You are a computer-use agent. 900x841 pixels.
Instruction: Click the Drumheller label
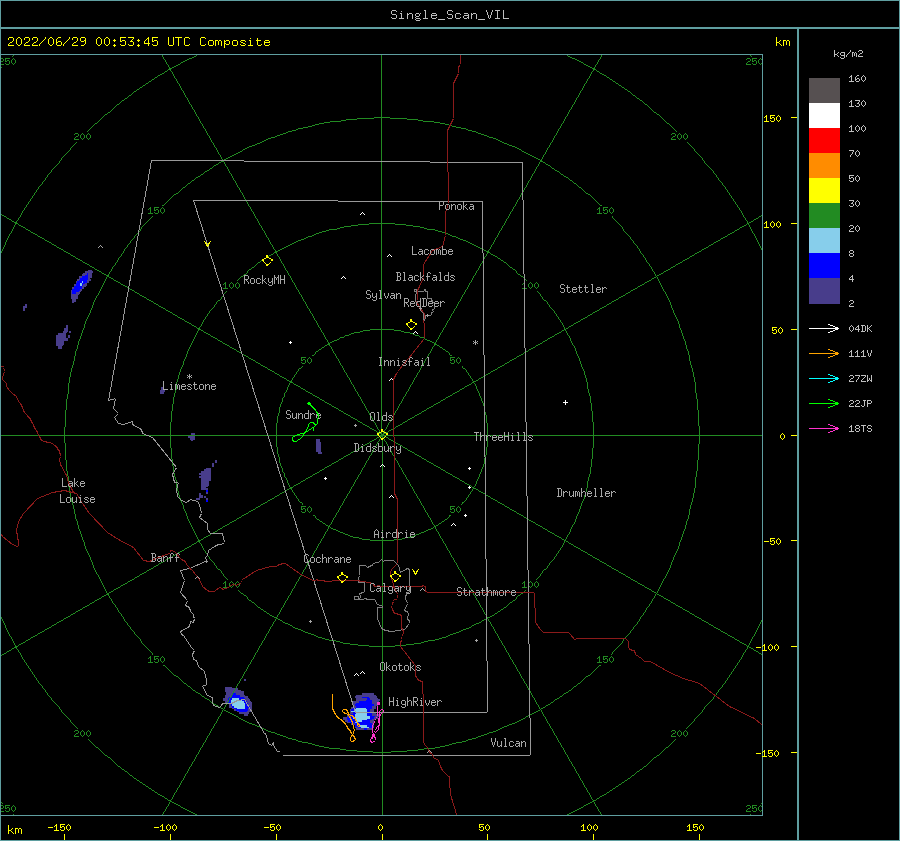[x=586, y=493]
